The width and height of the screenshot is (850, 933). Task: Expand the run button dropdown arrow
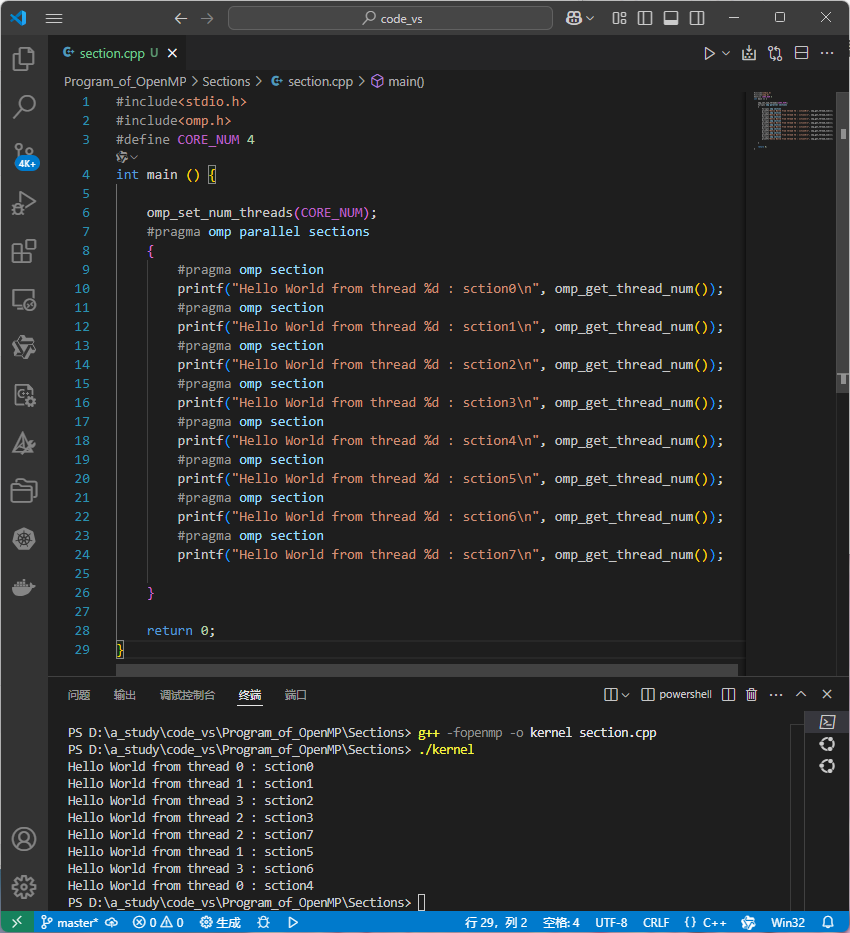[x=726, y=54]
